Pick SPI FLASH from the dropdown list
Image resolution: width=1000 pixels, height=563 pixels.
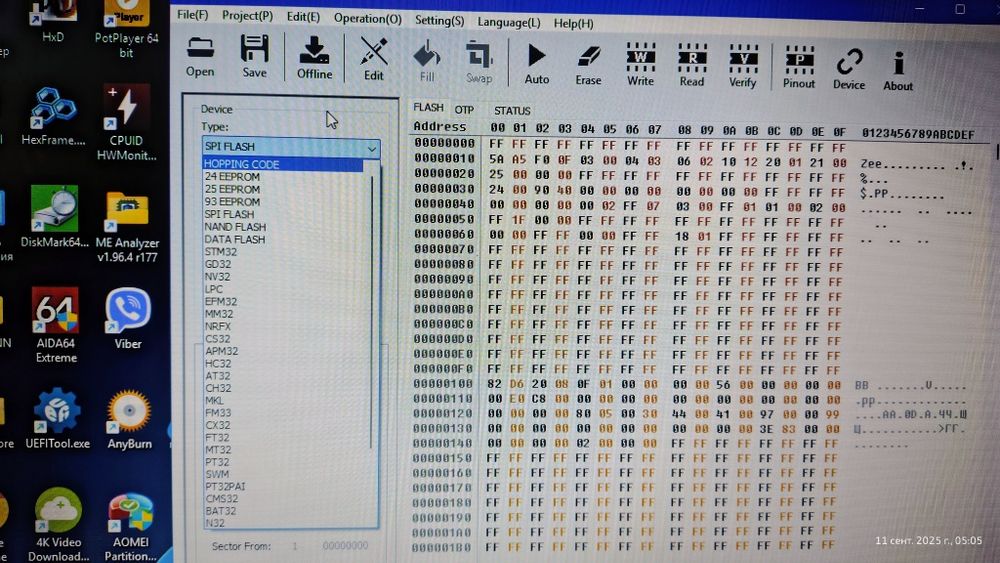click(x=229, y=214)
